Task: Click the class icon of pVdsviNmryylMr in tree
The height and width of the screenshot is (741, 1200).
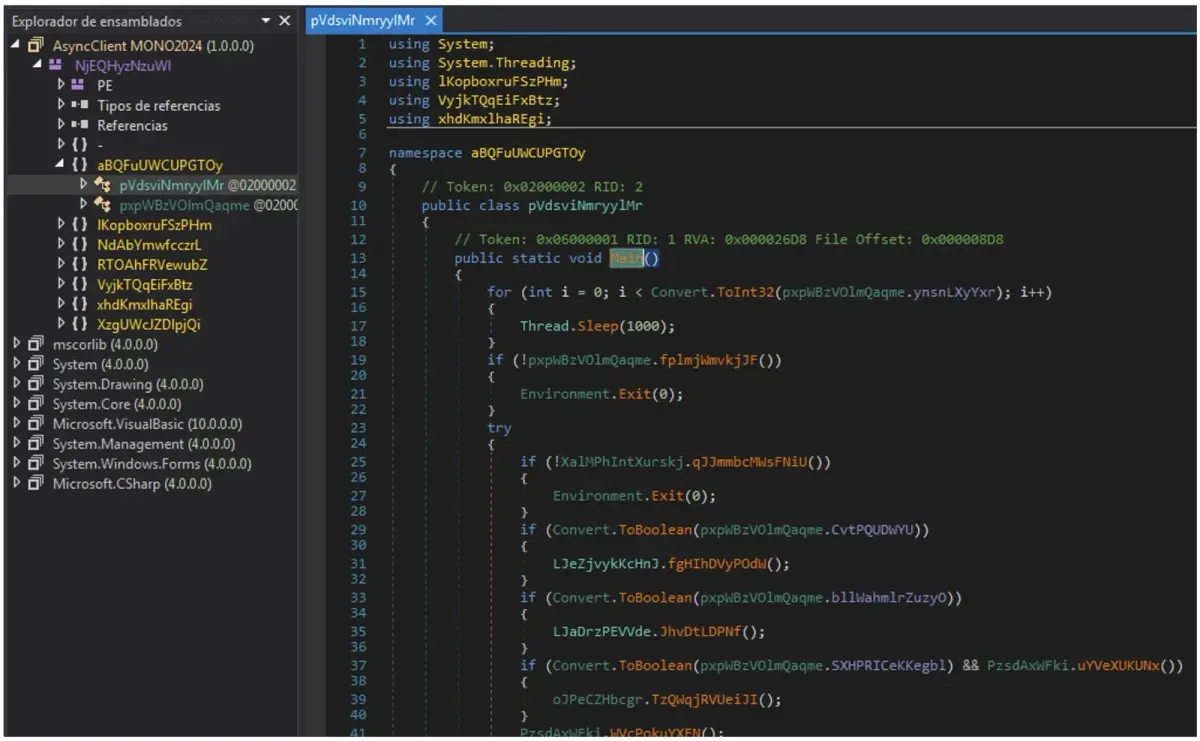Action: [x=102, y=185]
